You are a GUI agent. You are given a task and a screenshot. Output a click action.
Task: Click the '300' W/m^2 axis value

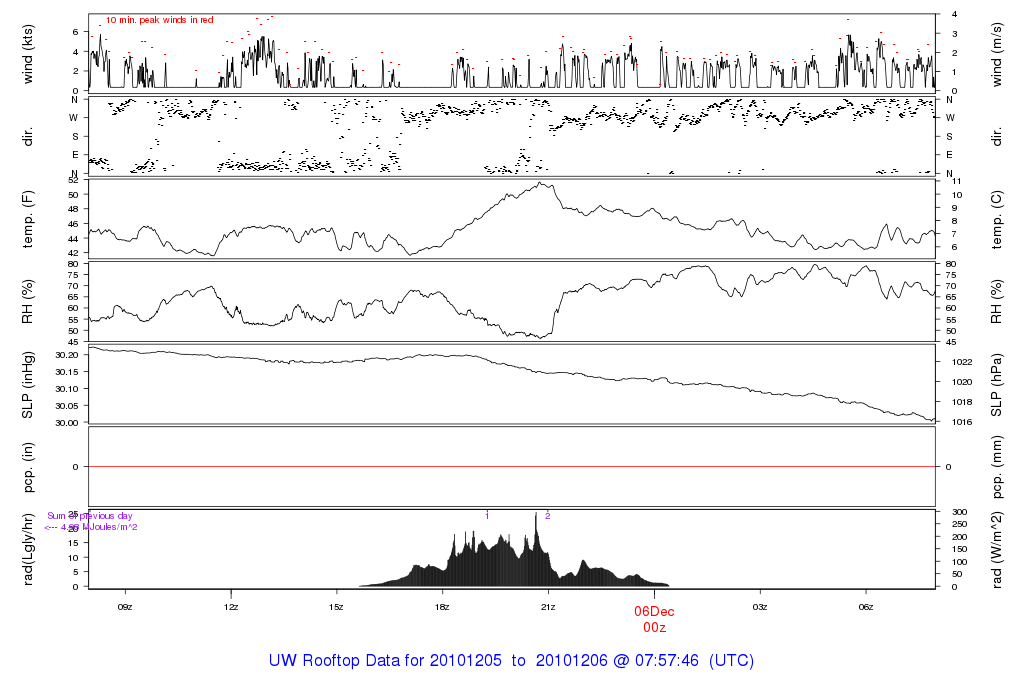point(959,512)
